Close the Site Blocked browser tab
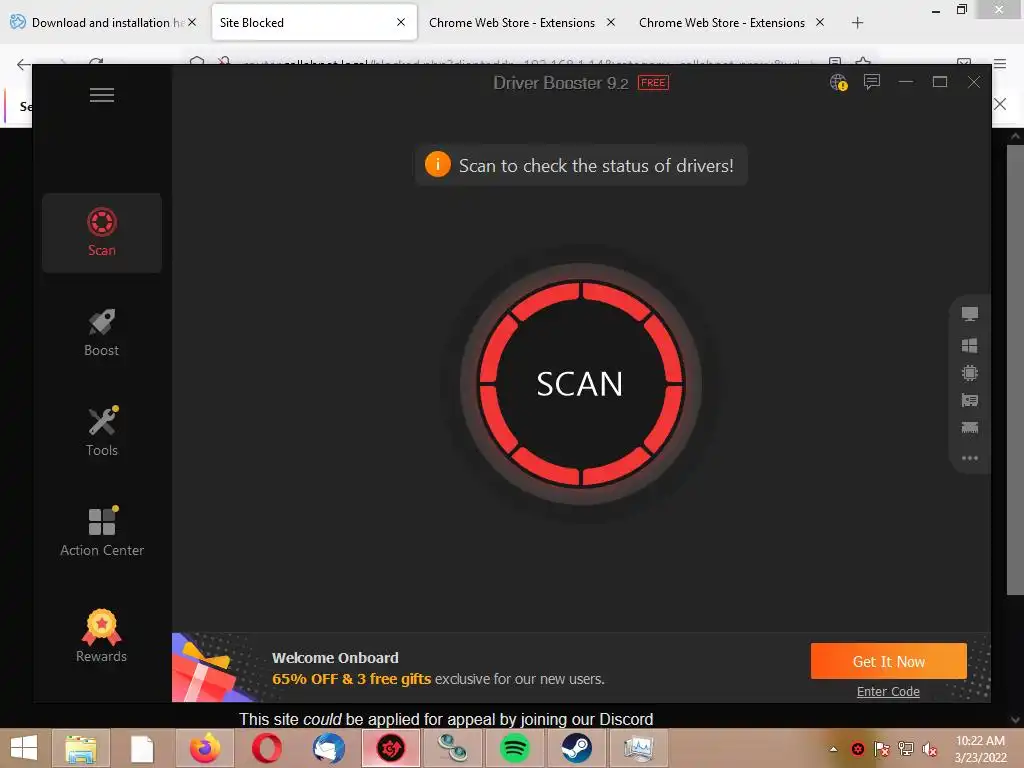Screen dimensions: 1024x768 (x=401, y=22)
